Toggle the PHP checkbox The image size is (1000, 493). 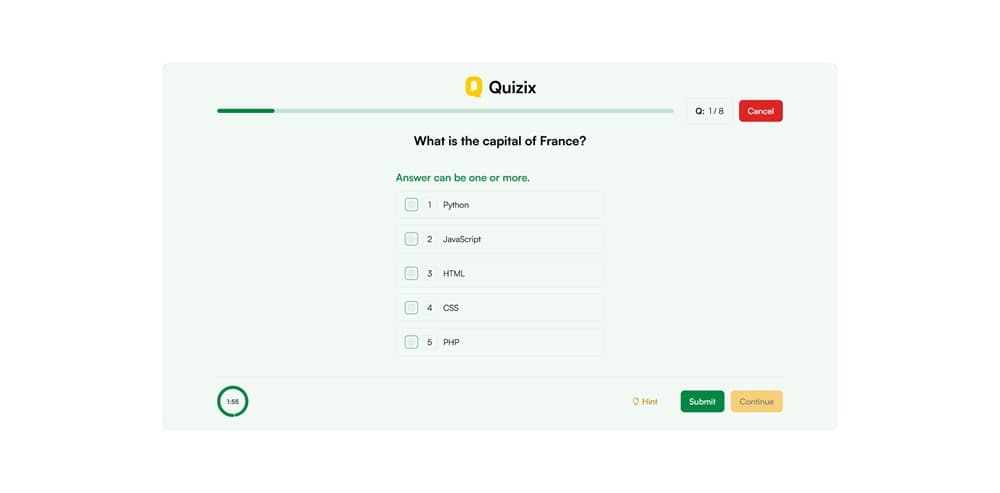point(411,342)
